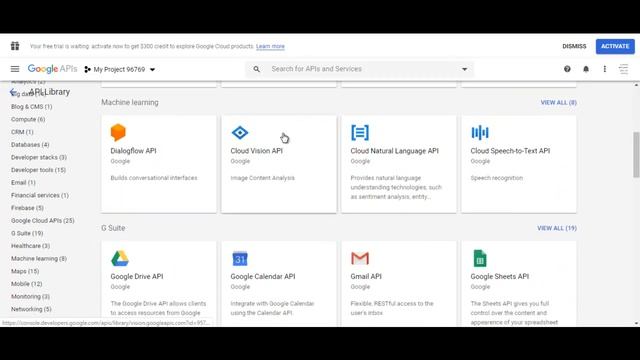This screenshot has width=640, height=360.
Task: Click the Cloud Vision API diamond icon
Action: [x=240, y=133]
